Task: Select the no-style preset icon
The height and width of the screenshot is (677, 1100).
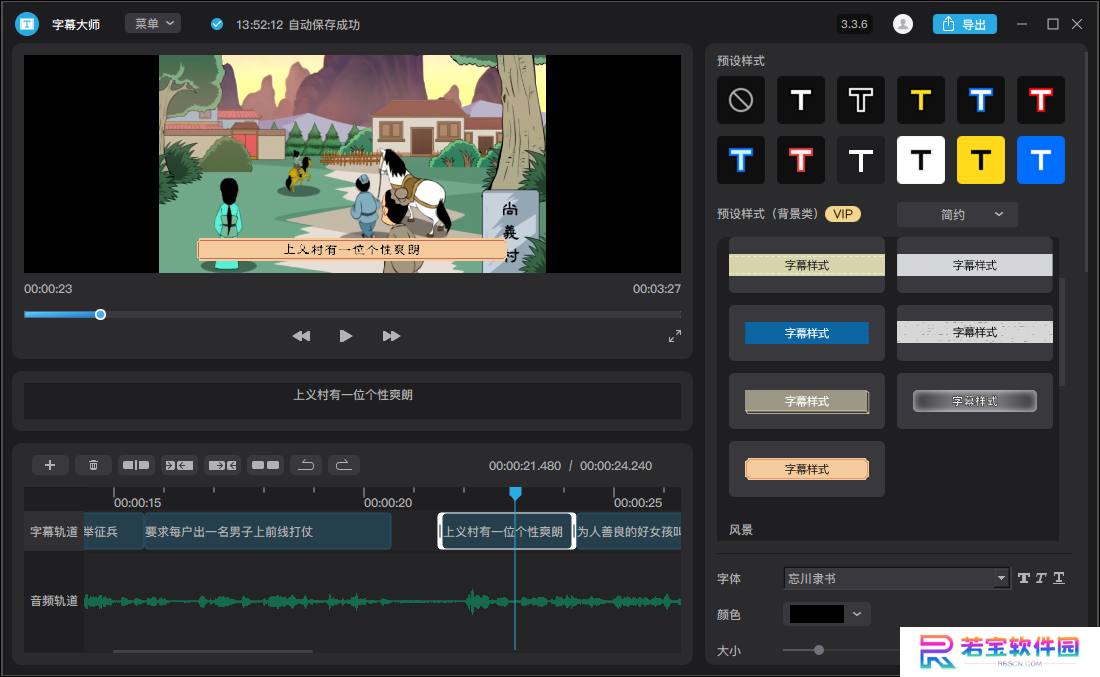Action: pyautogui.click(x=741, y=100)
